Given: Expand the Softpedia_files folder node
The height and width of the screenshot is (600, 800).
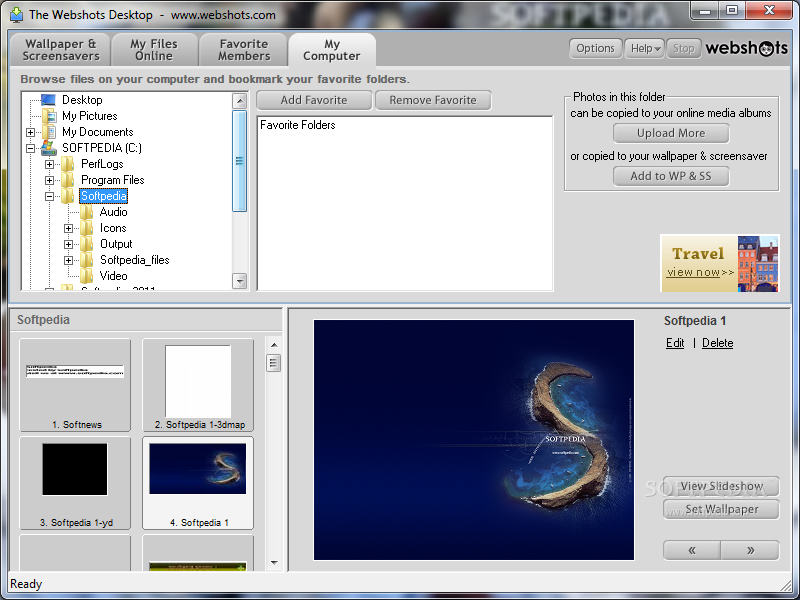Looking at the screenshot, I should [x=68, y=260].
